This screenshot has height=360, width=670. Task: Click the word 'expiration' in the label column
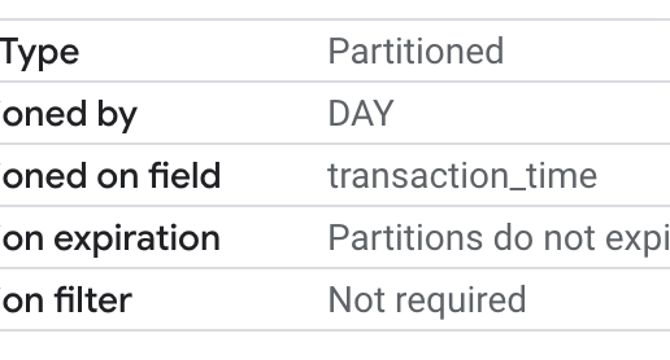[x=137, y=239]
